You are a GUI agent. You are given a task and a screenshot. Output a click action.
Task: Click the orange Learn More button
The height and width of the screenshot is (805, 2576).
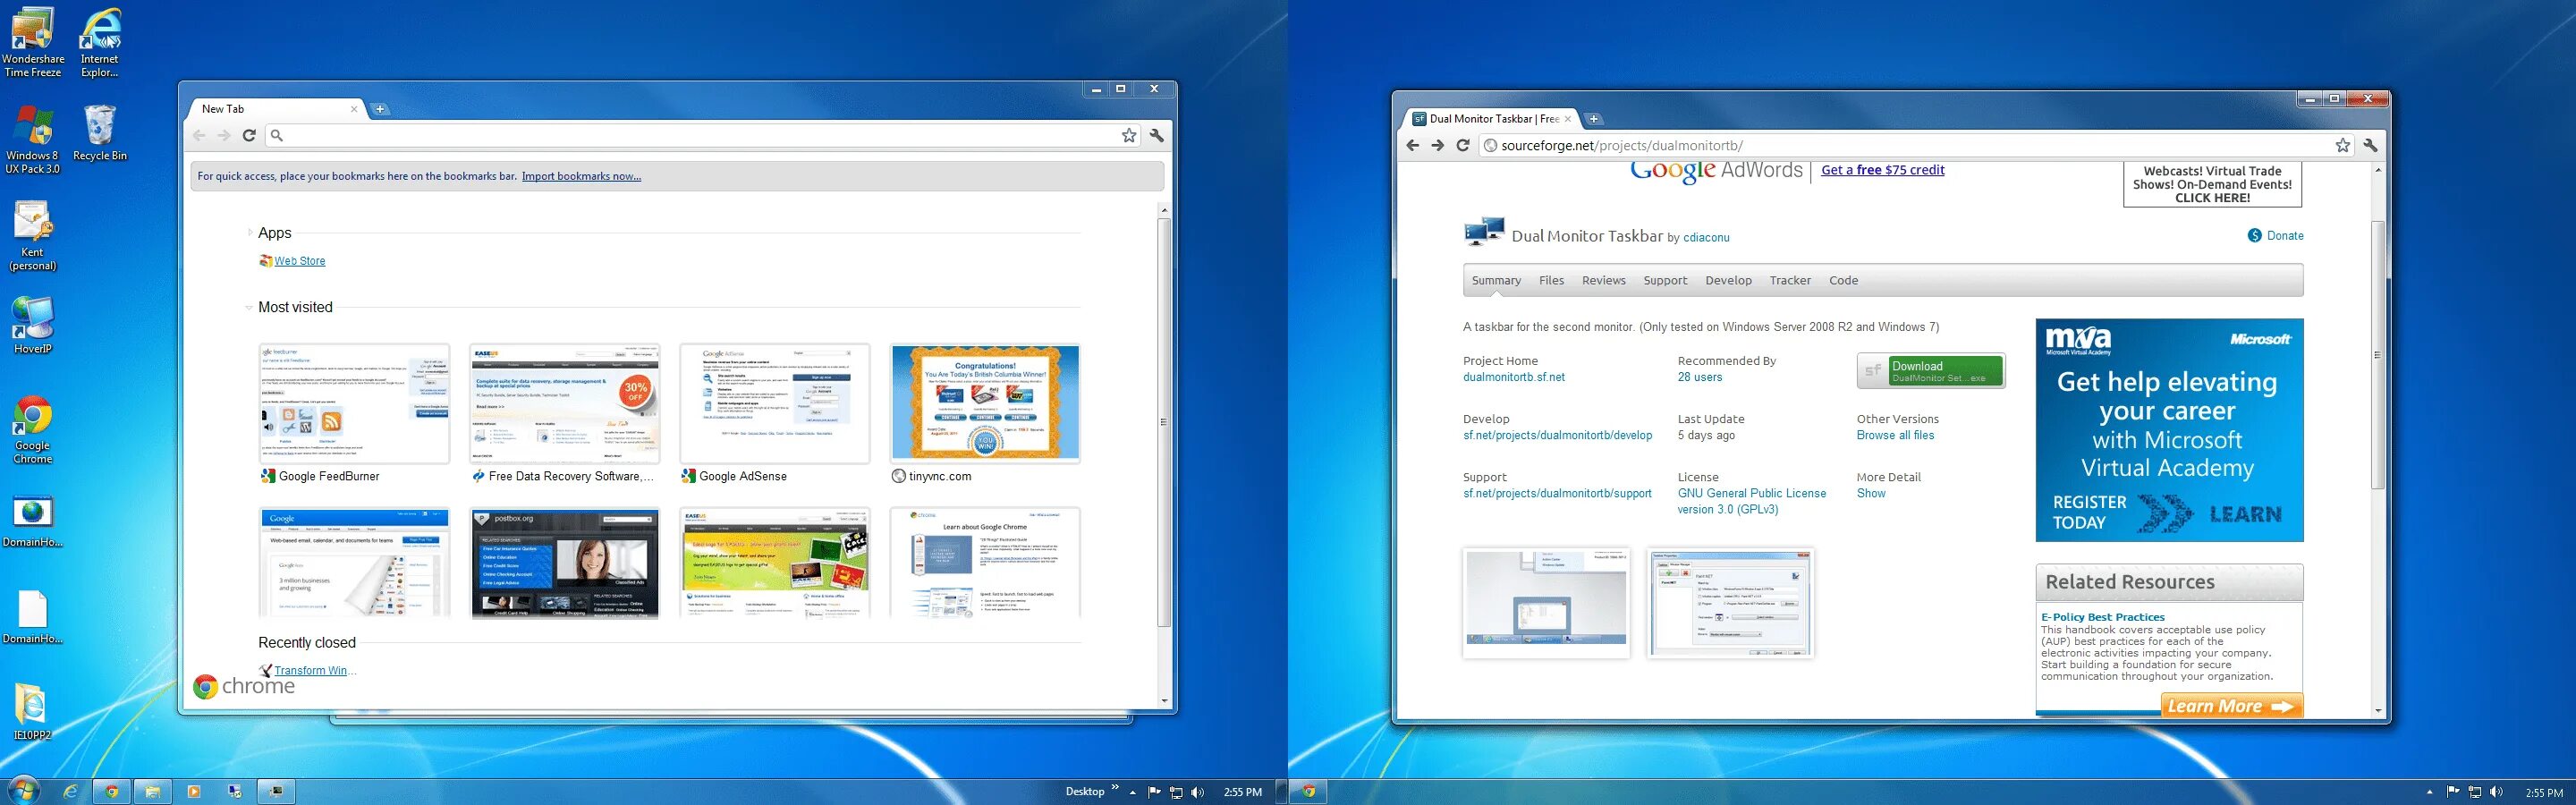[2231, 706]
